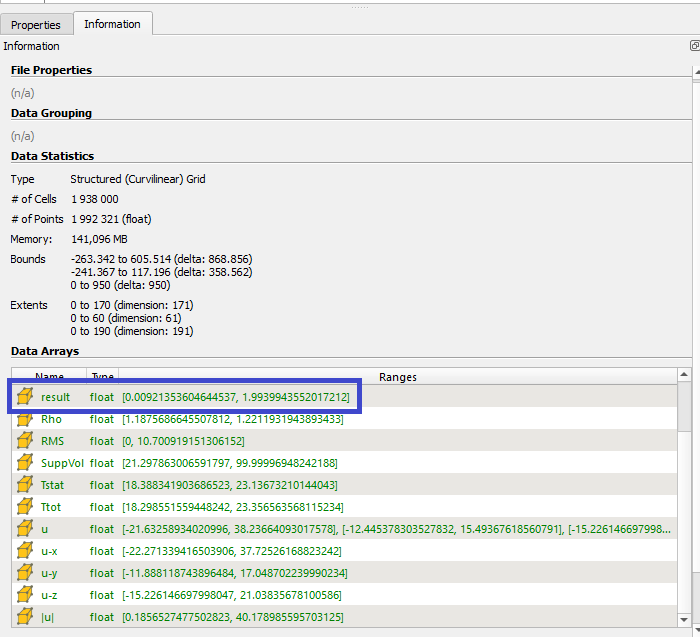Select the Ttot array name
Viewport: 700px width, 637px height.
point(51,507)
